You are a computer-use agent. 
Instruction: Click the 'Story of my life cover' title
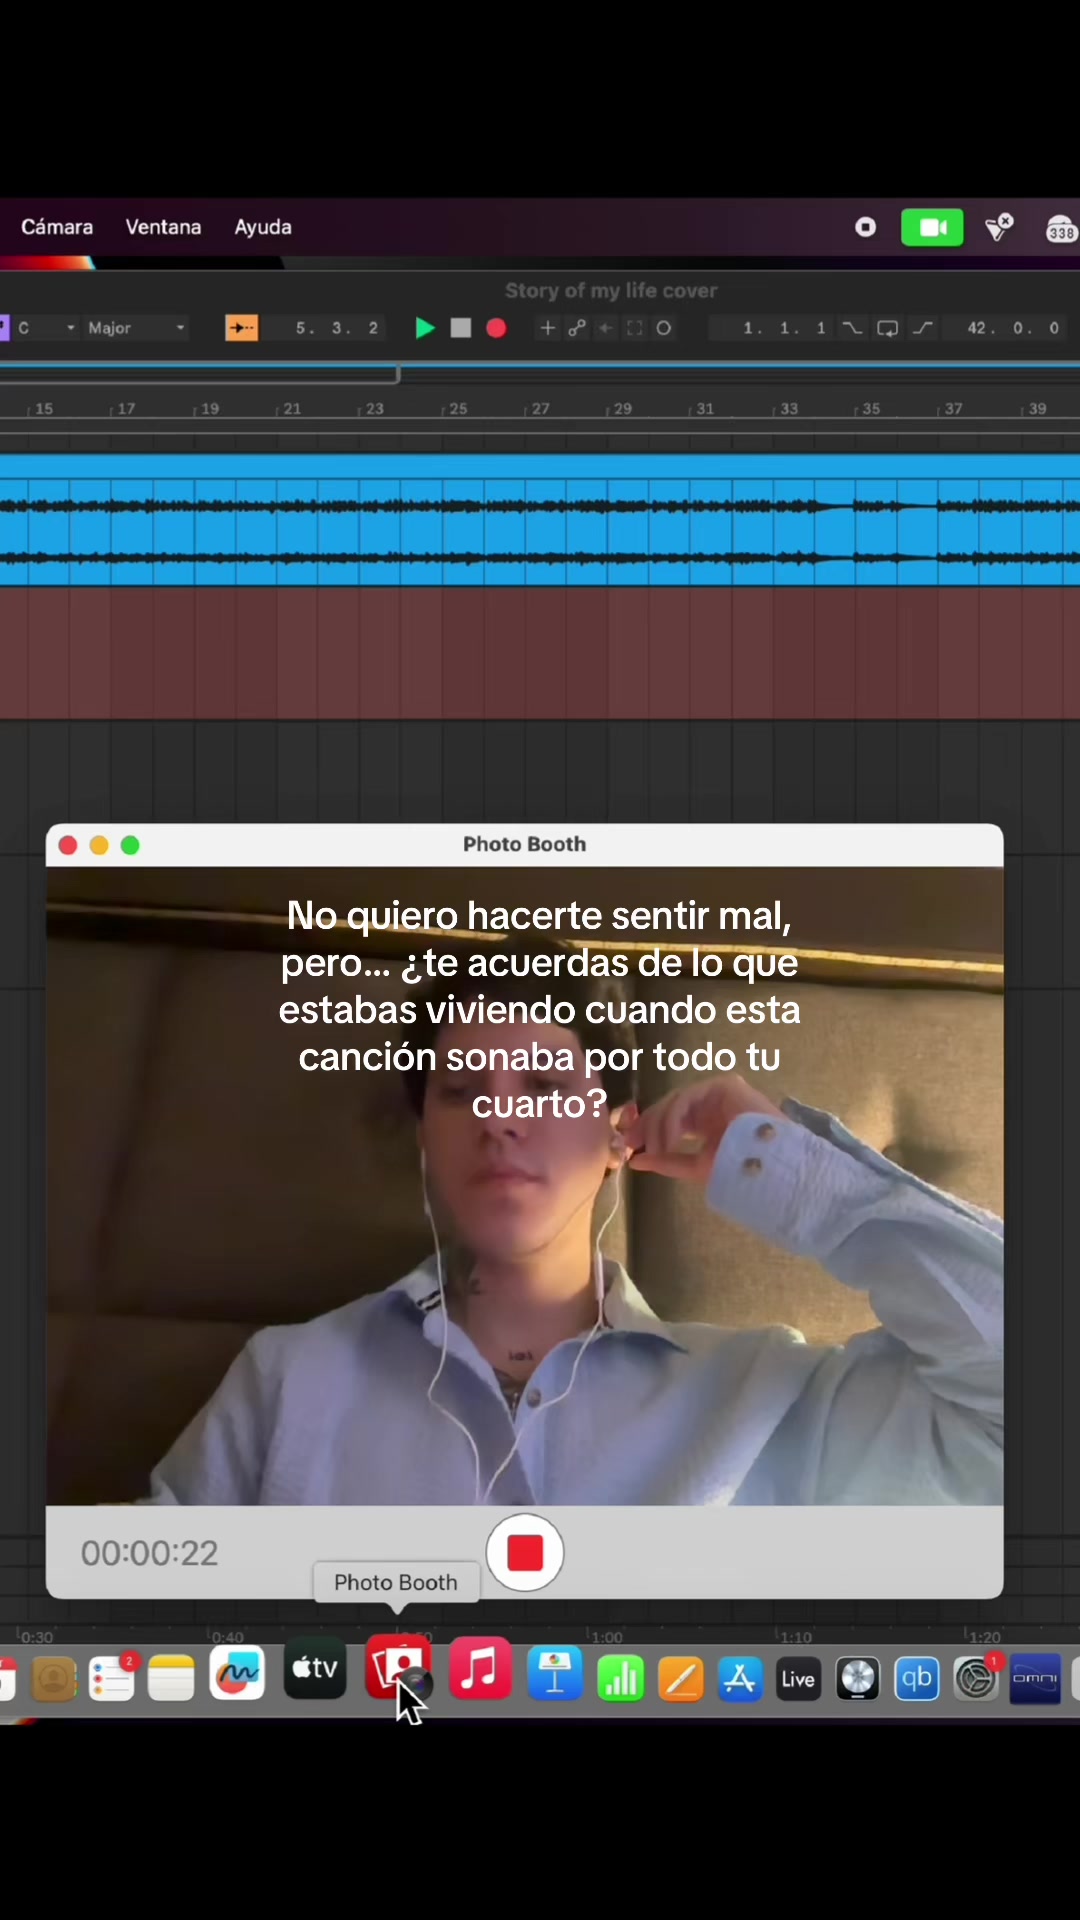611,291
